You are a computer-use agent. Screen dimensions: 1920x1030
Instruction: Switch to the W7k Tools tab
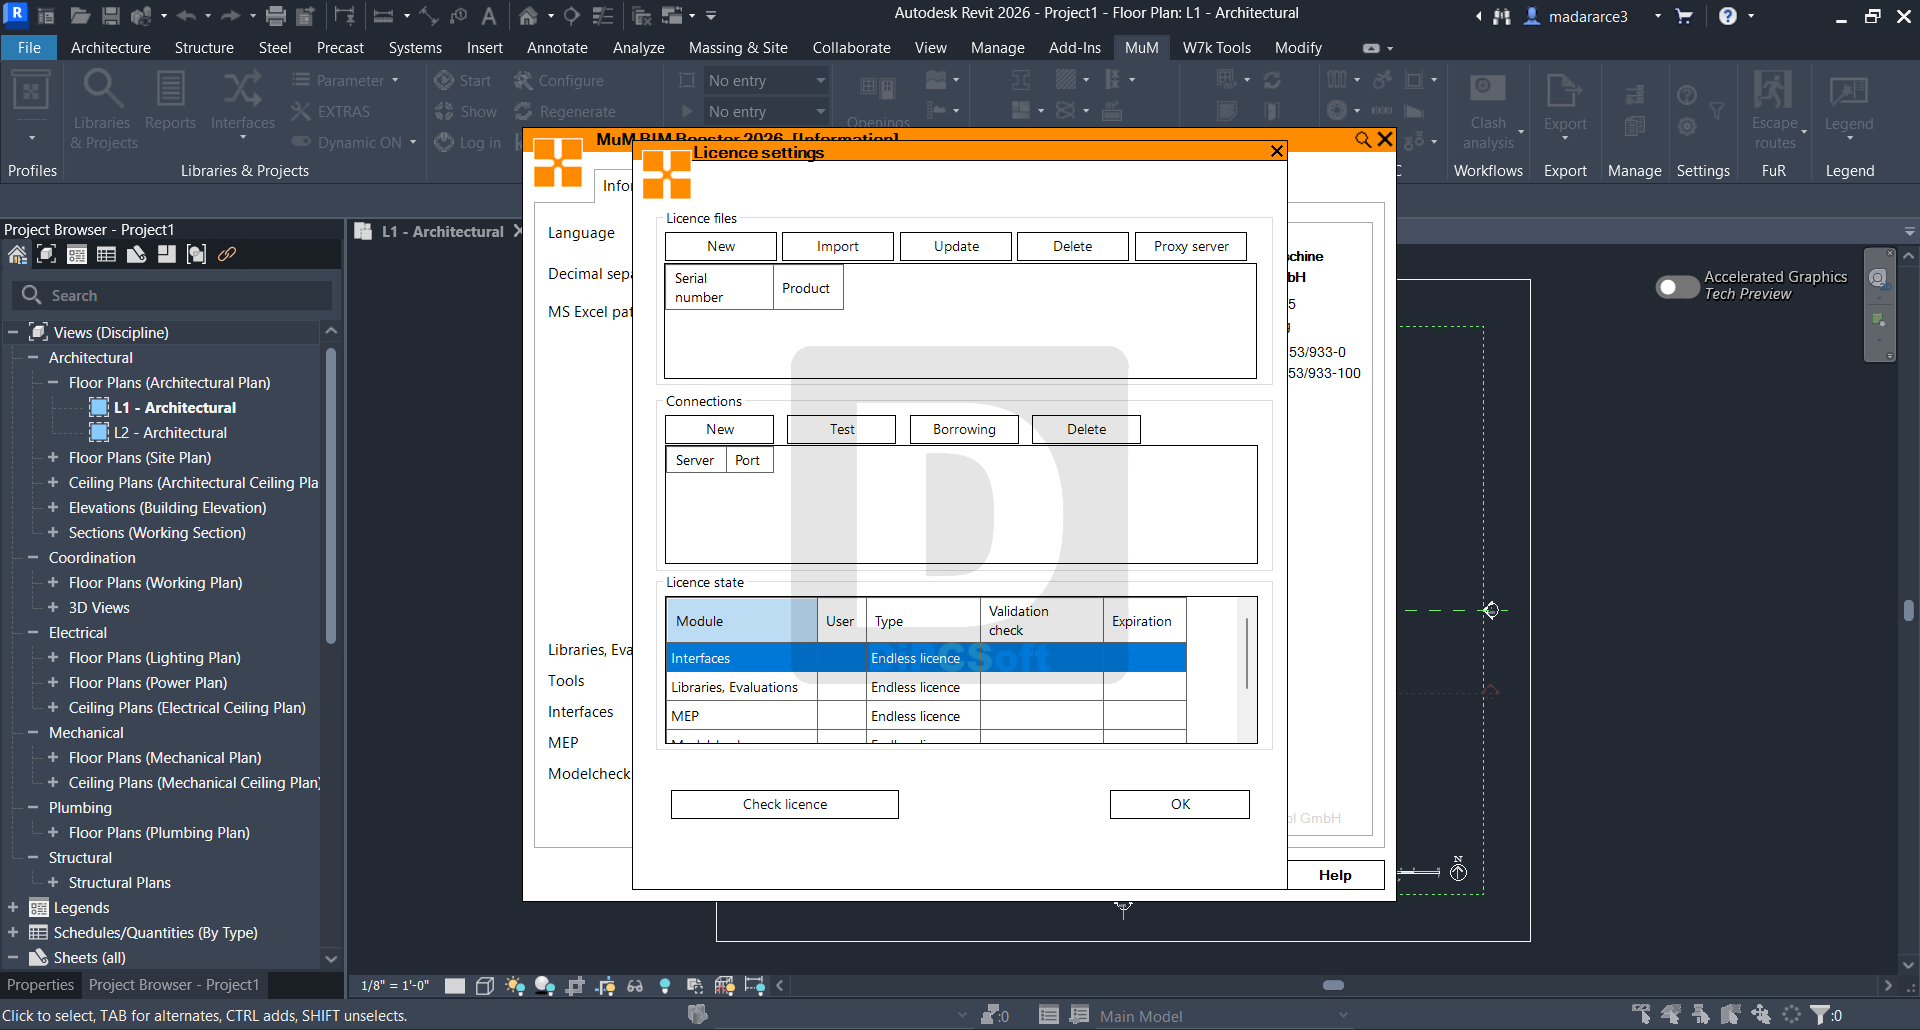pyautogui.click(x=1217, y=47)
